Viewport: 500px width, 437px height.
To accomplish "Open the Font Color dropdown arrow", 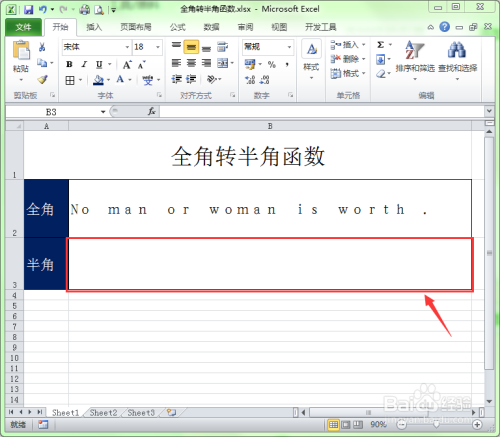I will tap(130, 80).
